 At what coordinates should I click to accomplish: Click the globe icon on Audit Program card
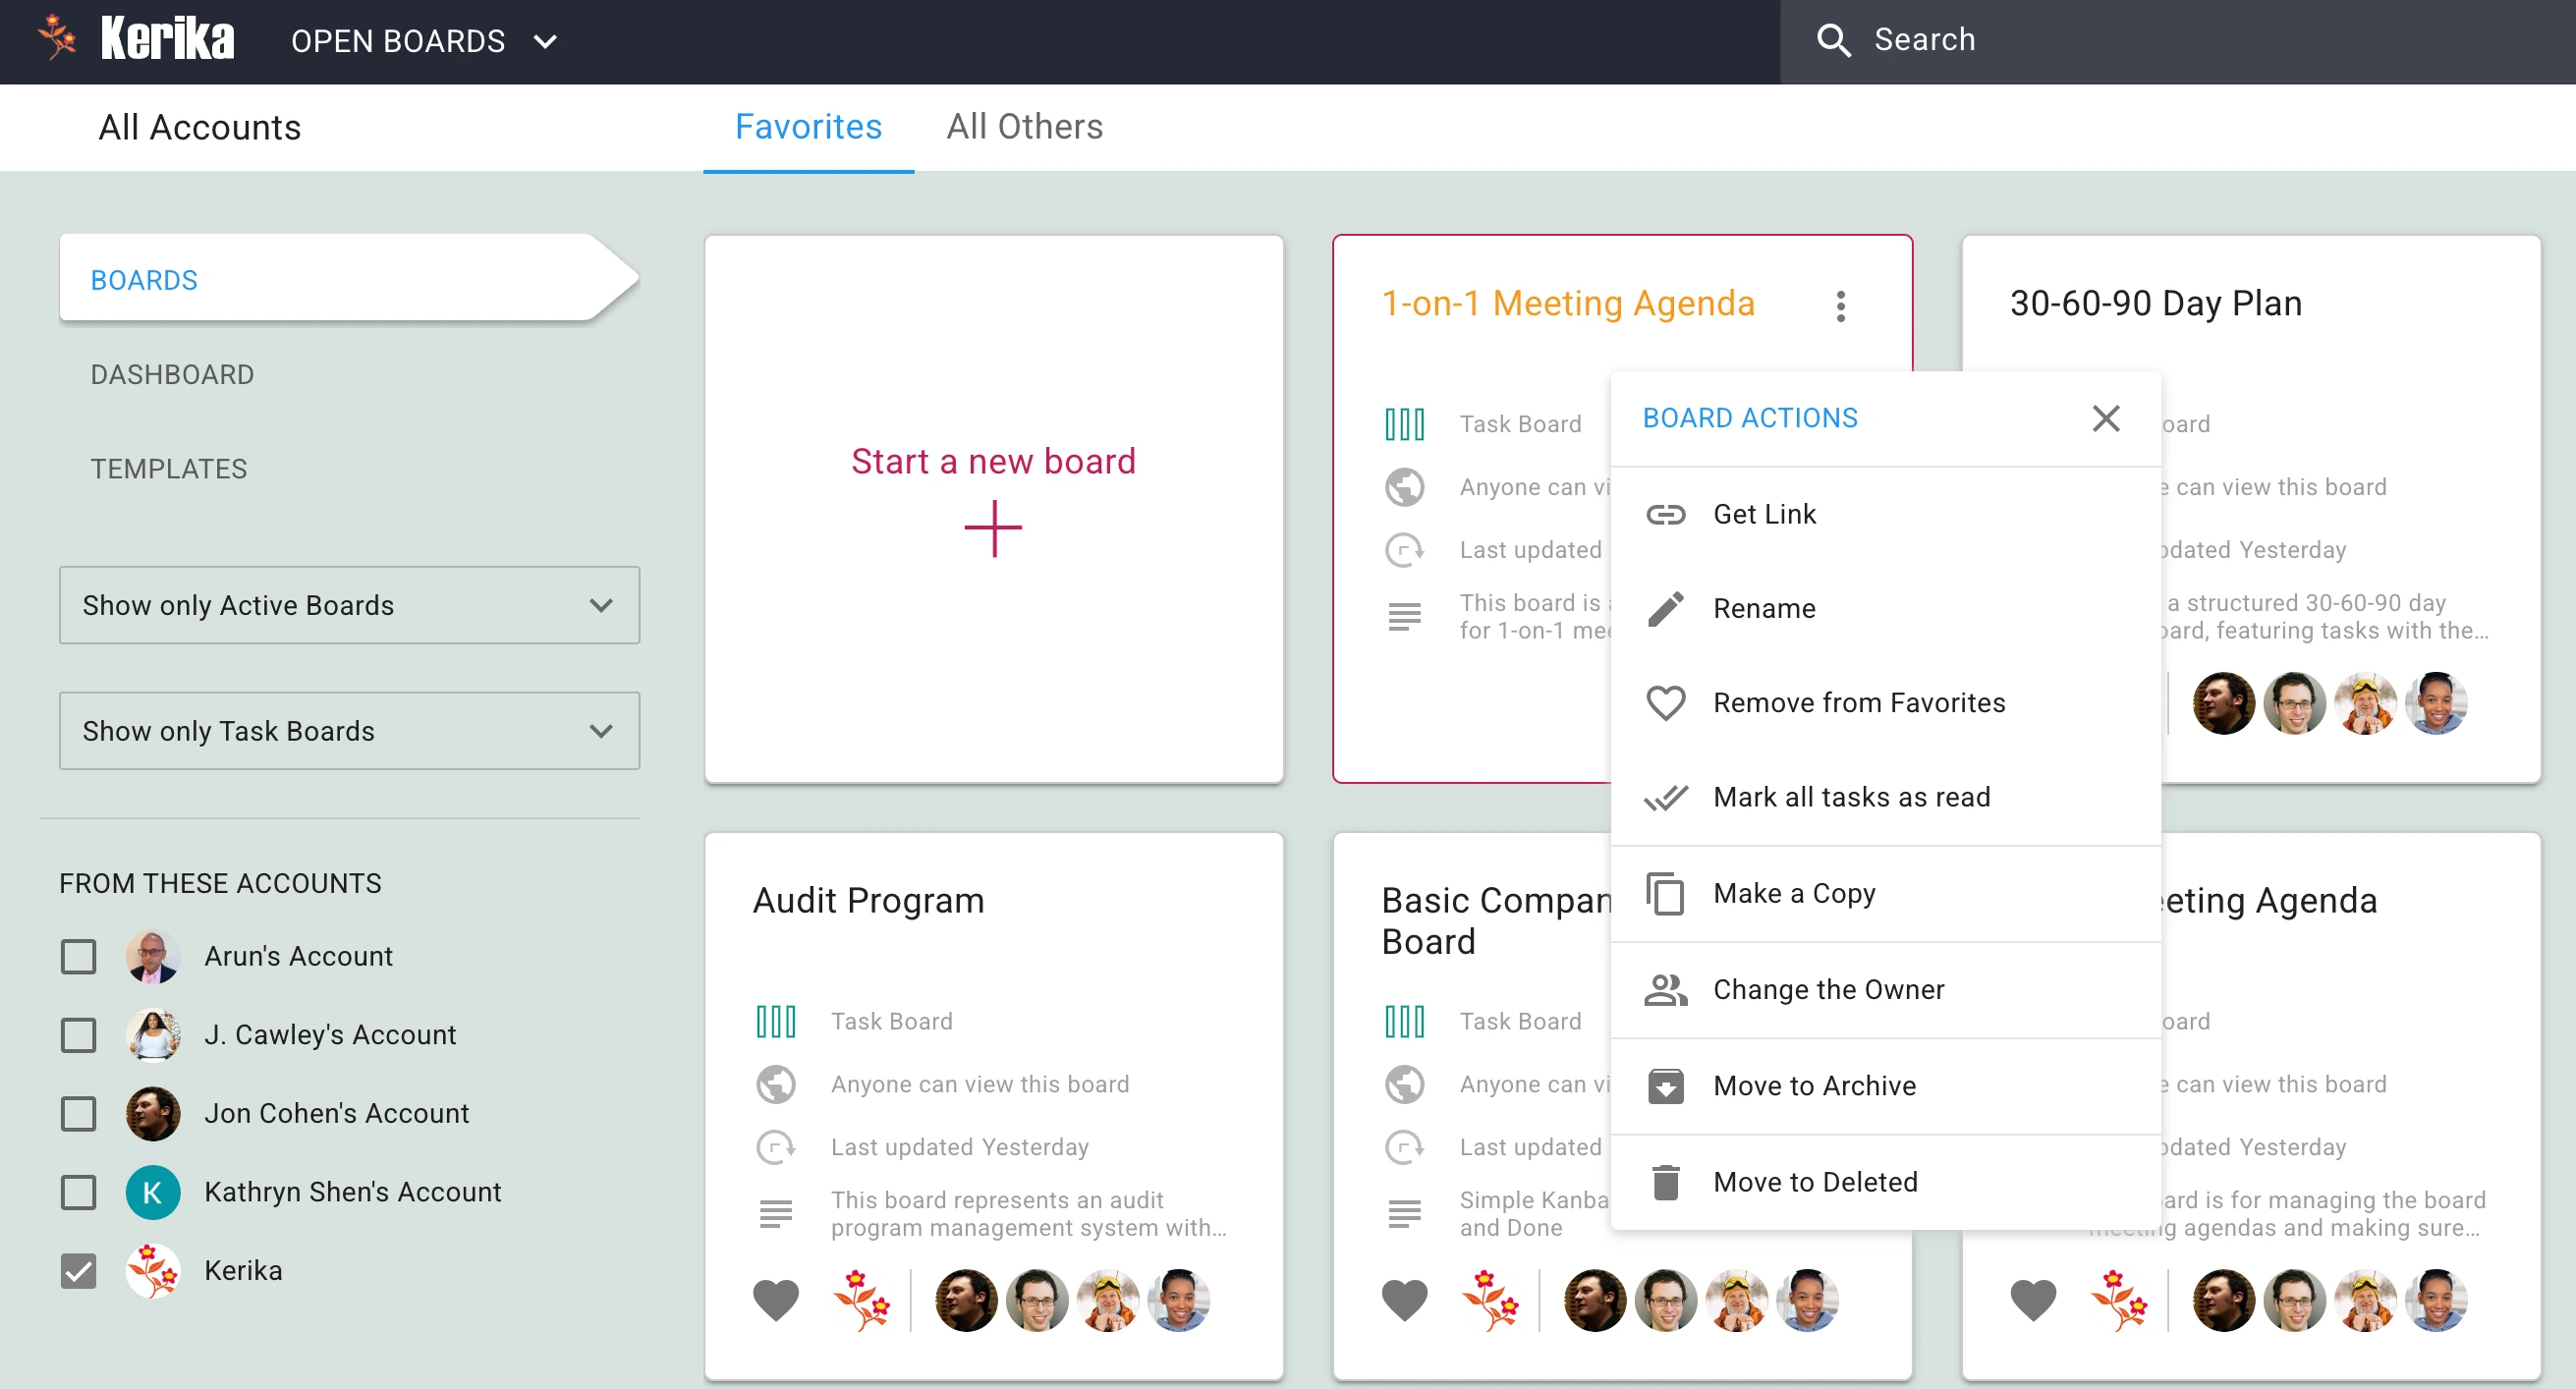point(775,1084)
